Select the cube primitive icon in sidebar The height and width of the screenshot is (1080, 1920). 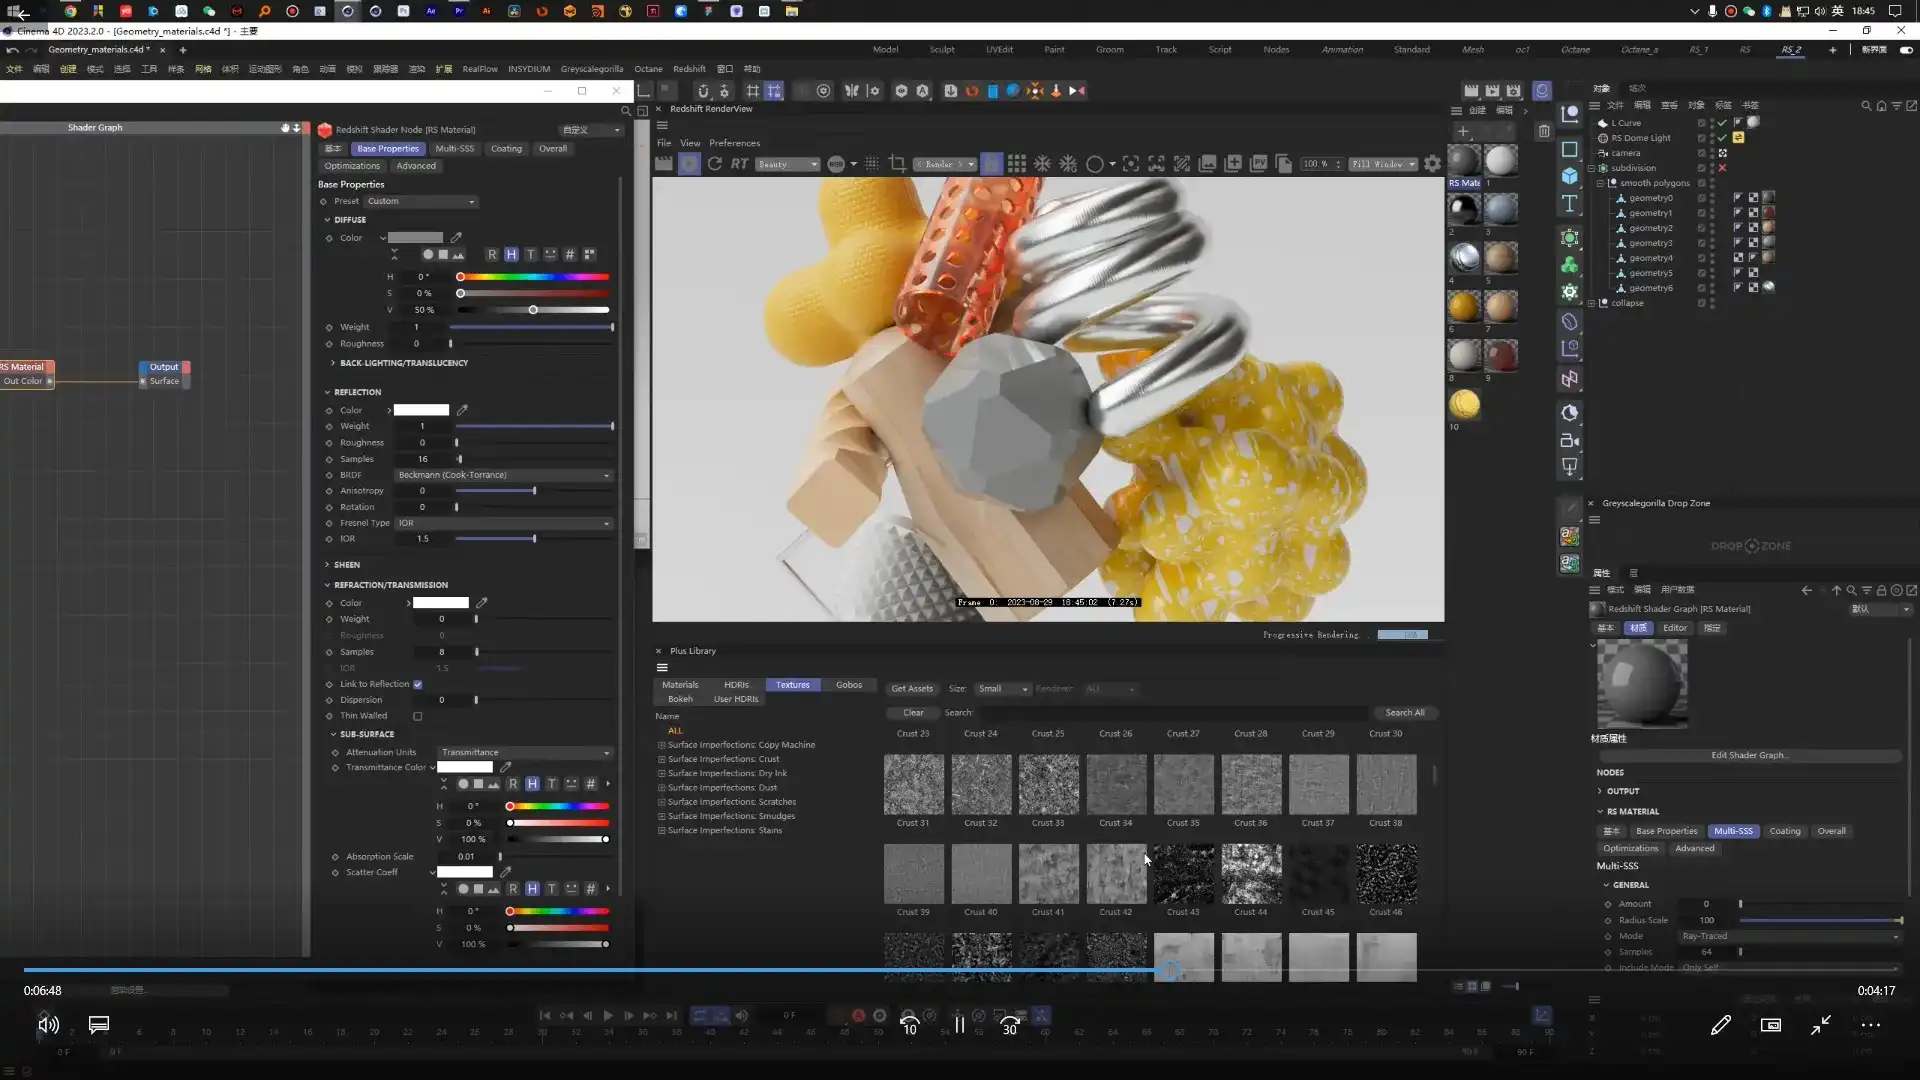[1570, 176]
